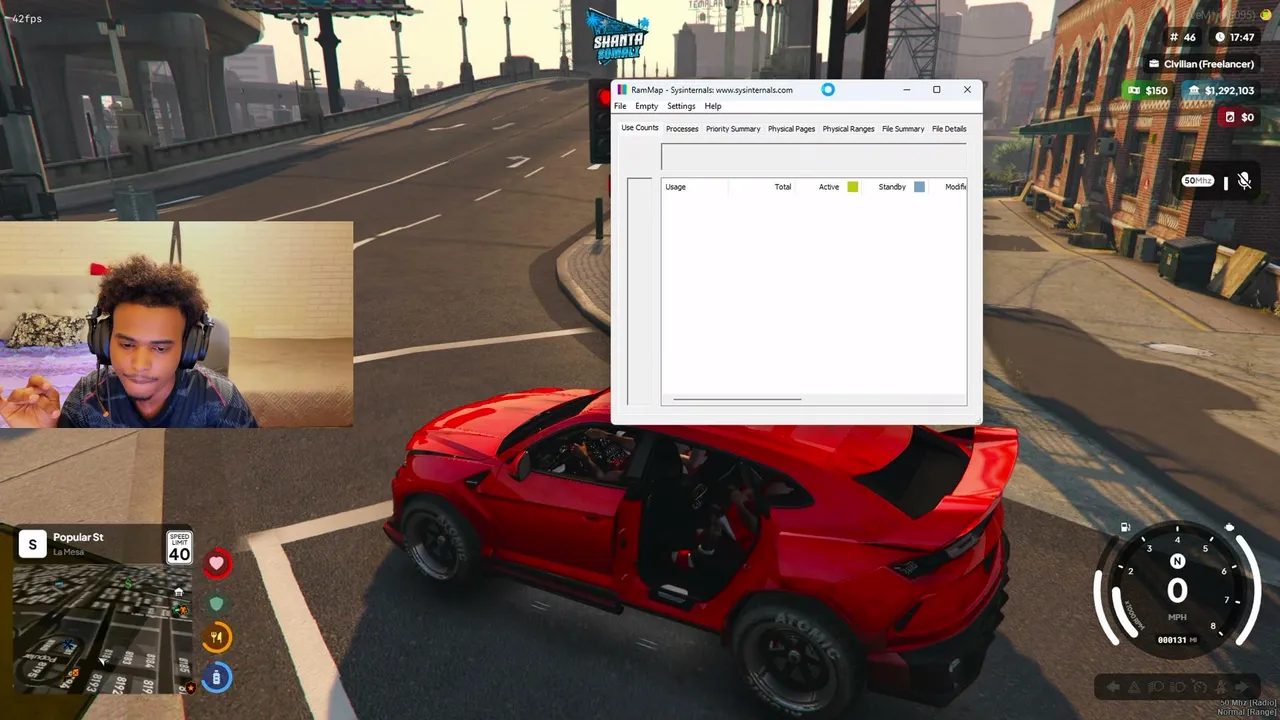Click the green shield armor icon
This screenshot has height=720, width=1280.
pyautogui.click(x=217, y=603)
